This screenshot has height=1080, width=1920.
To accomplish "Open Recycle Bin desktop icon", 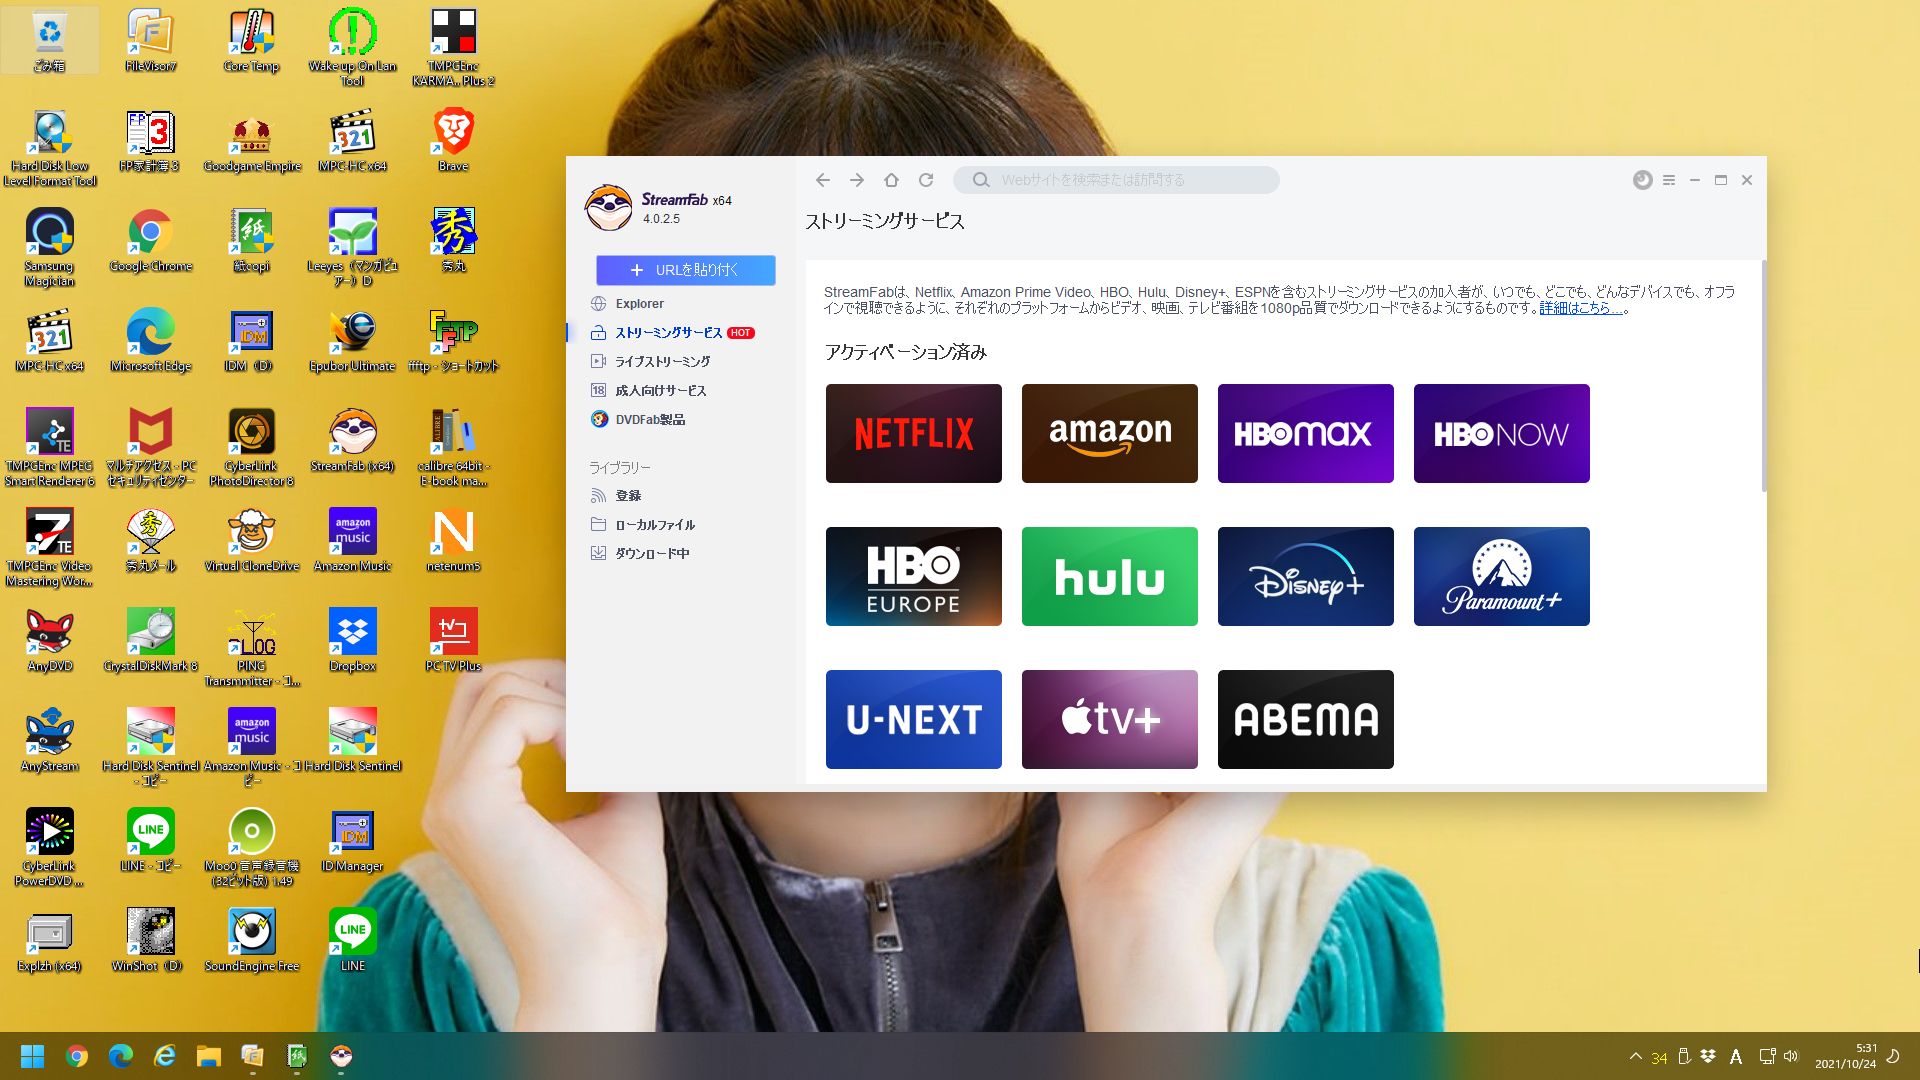I will point(49,41).
